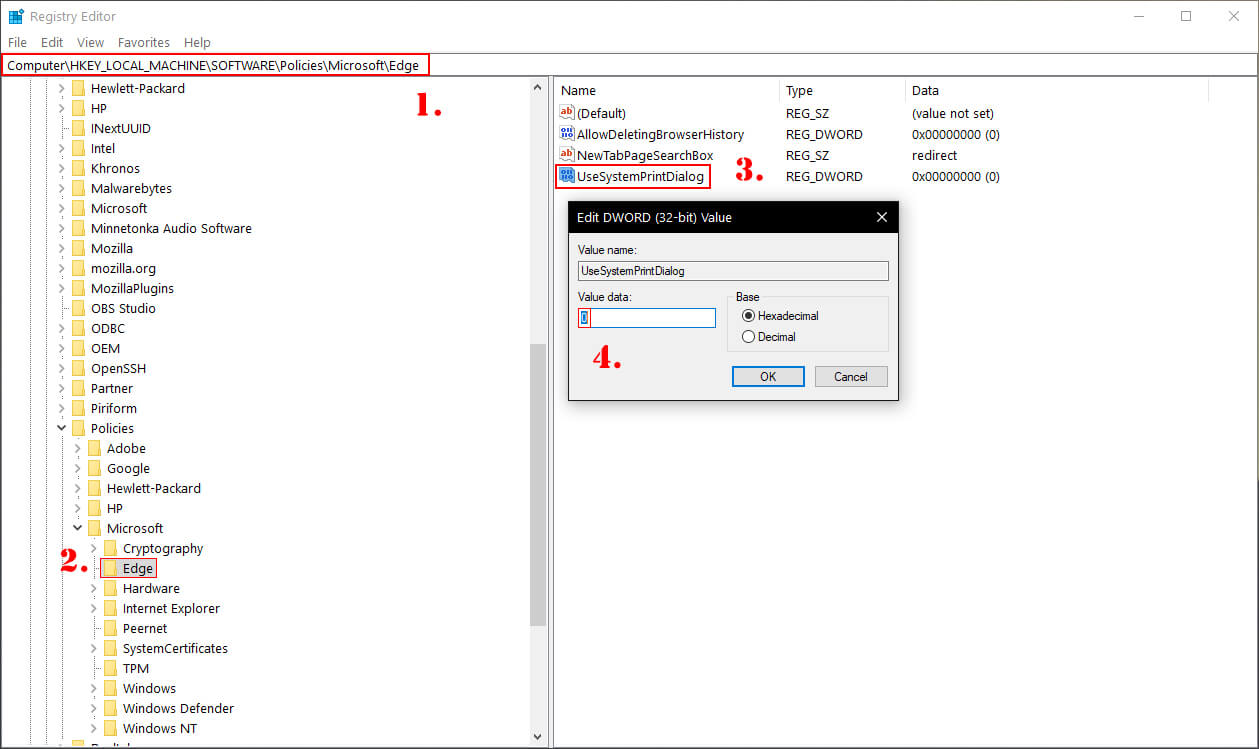Click the NewTabPageSearchBox string value icon
Viewport: 1259px width, 749px height.
pos(567,155)
